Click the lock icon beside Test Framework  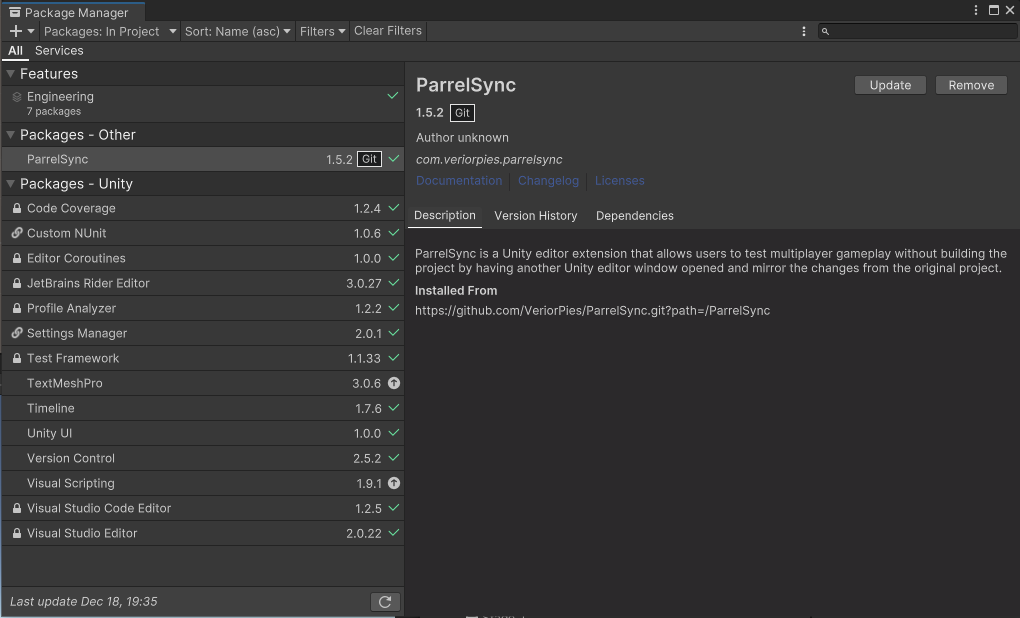[x=17, y=358]
